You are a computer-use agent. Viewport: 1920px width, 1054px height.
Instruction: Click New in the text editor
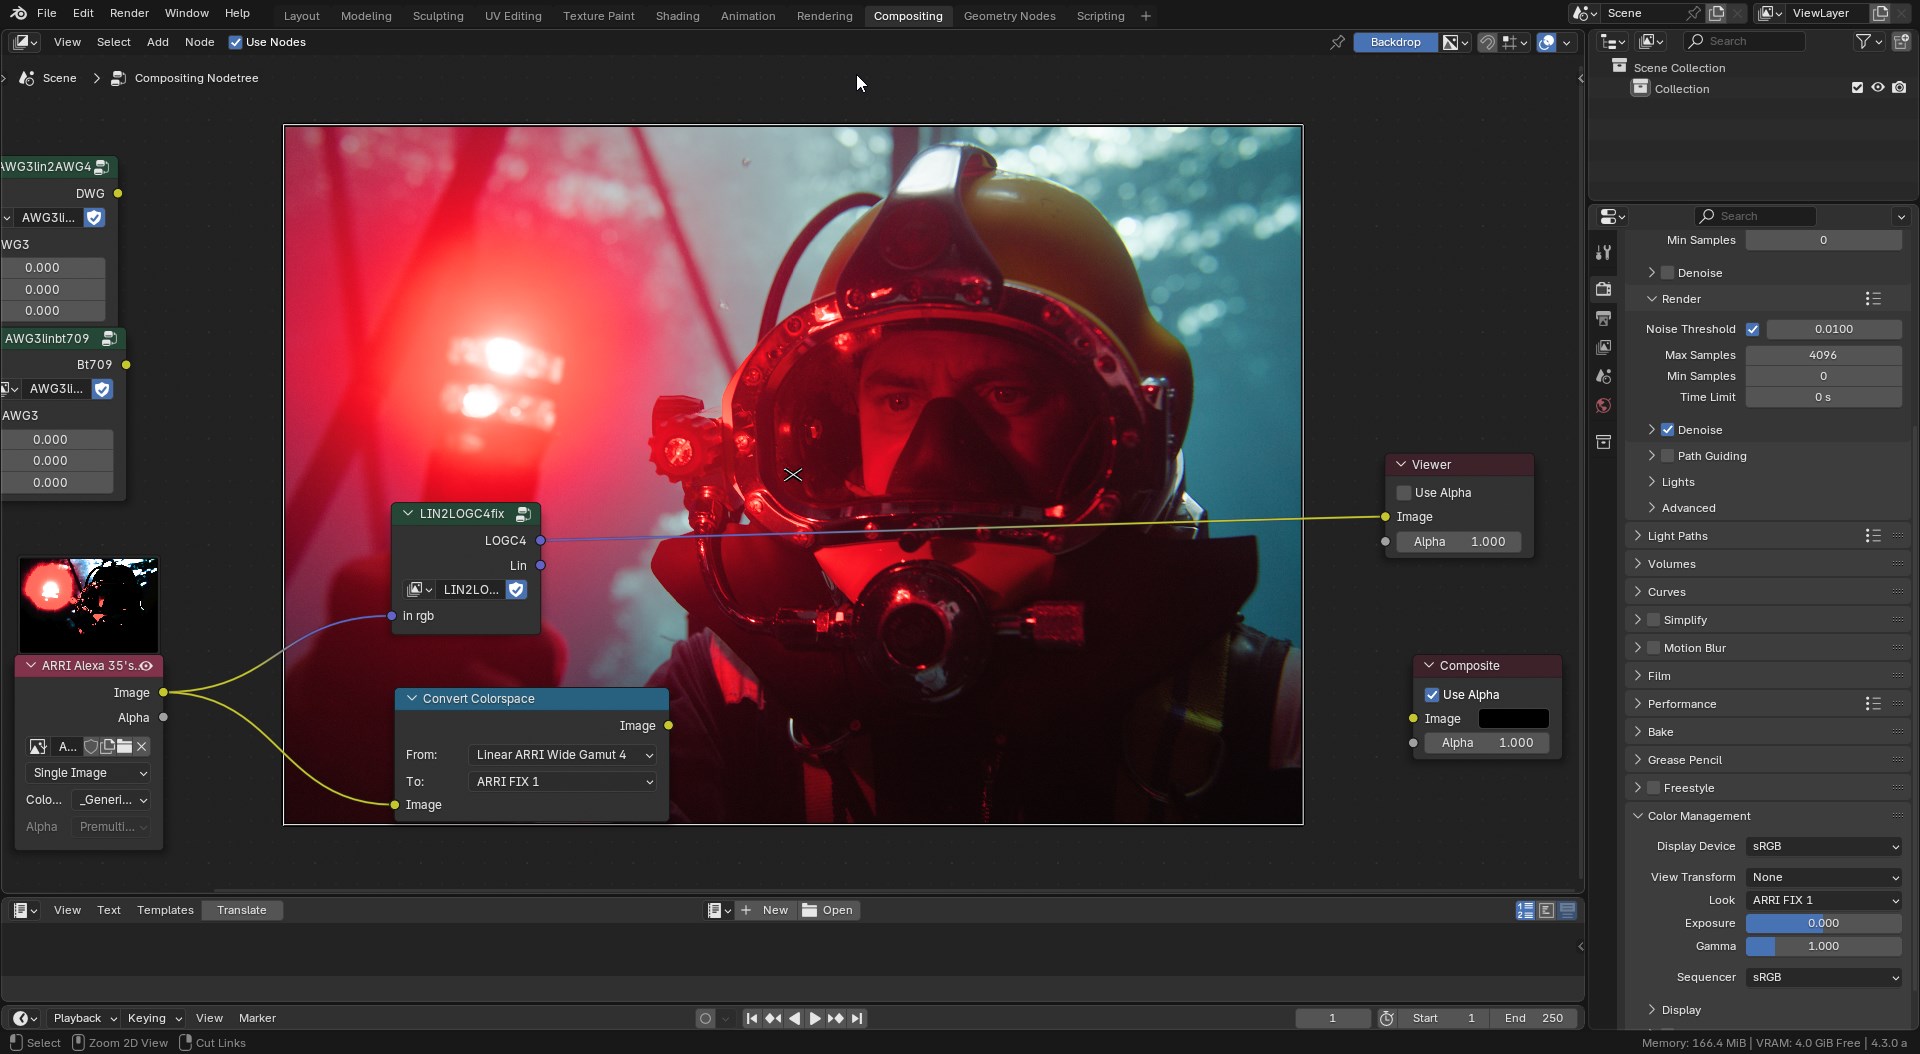pos(765,910)
